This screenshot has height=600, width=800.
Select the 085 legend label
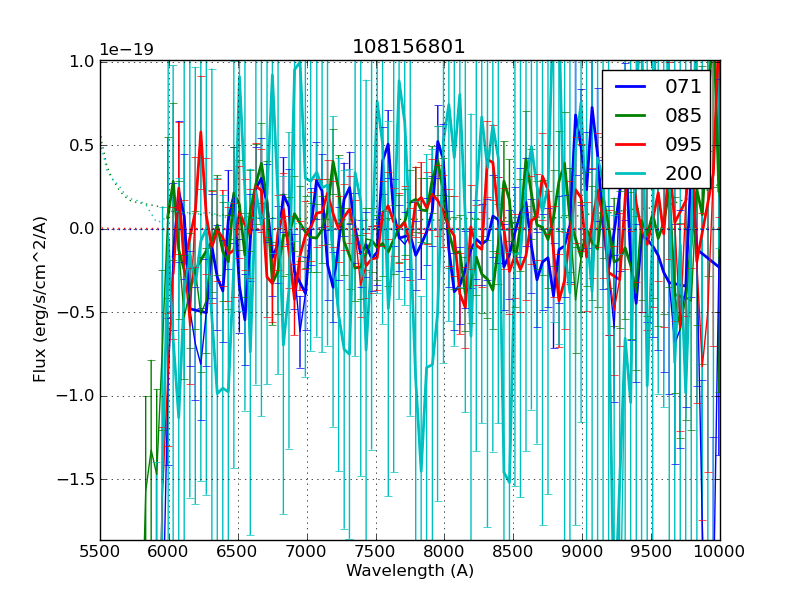tap(683, 115)
